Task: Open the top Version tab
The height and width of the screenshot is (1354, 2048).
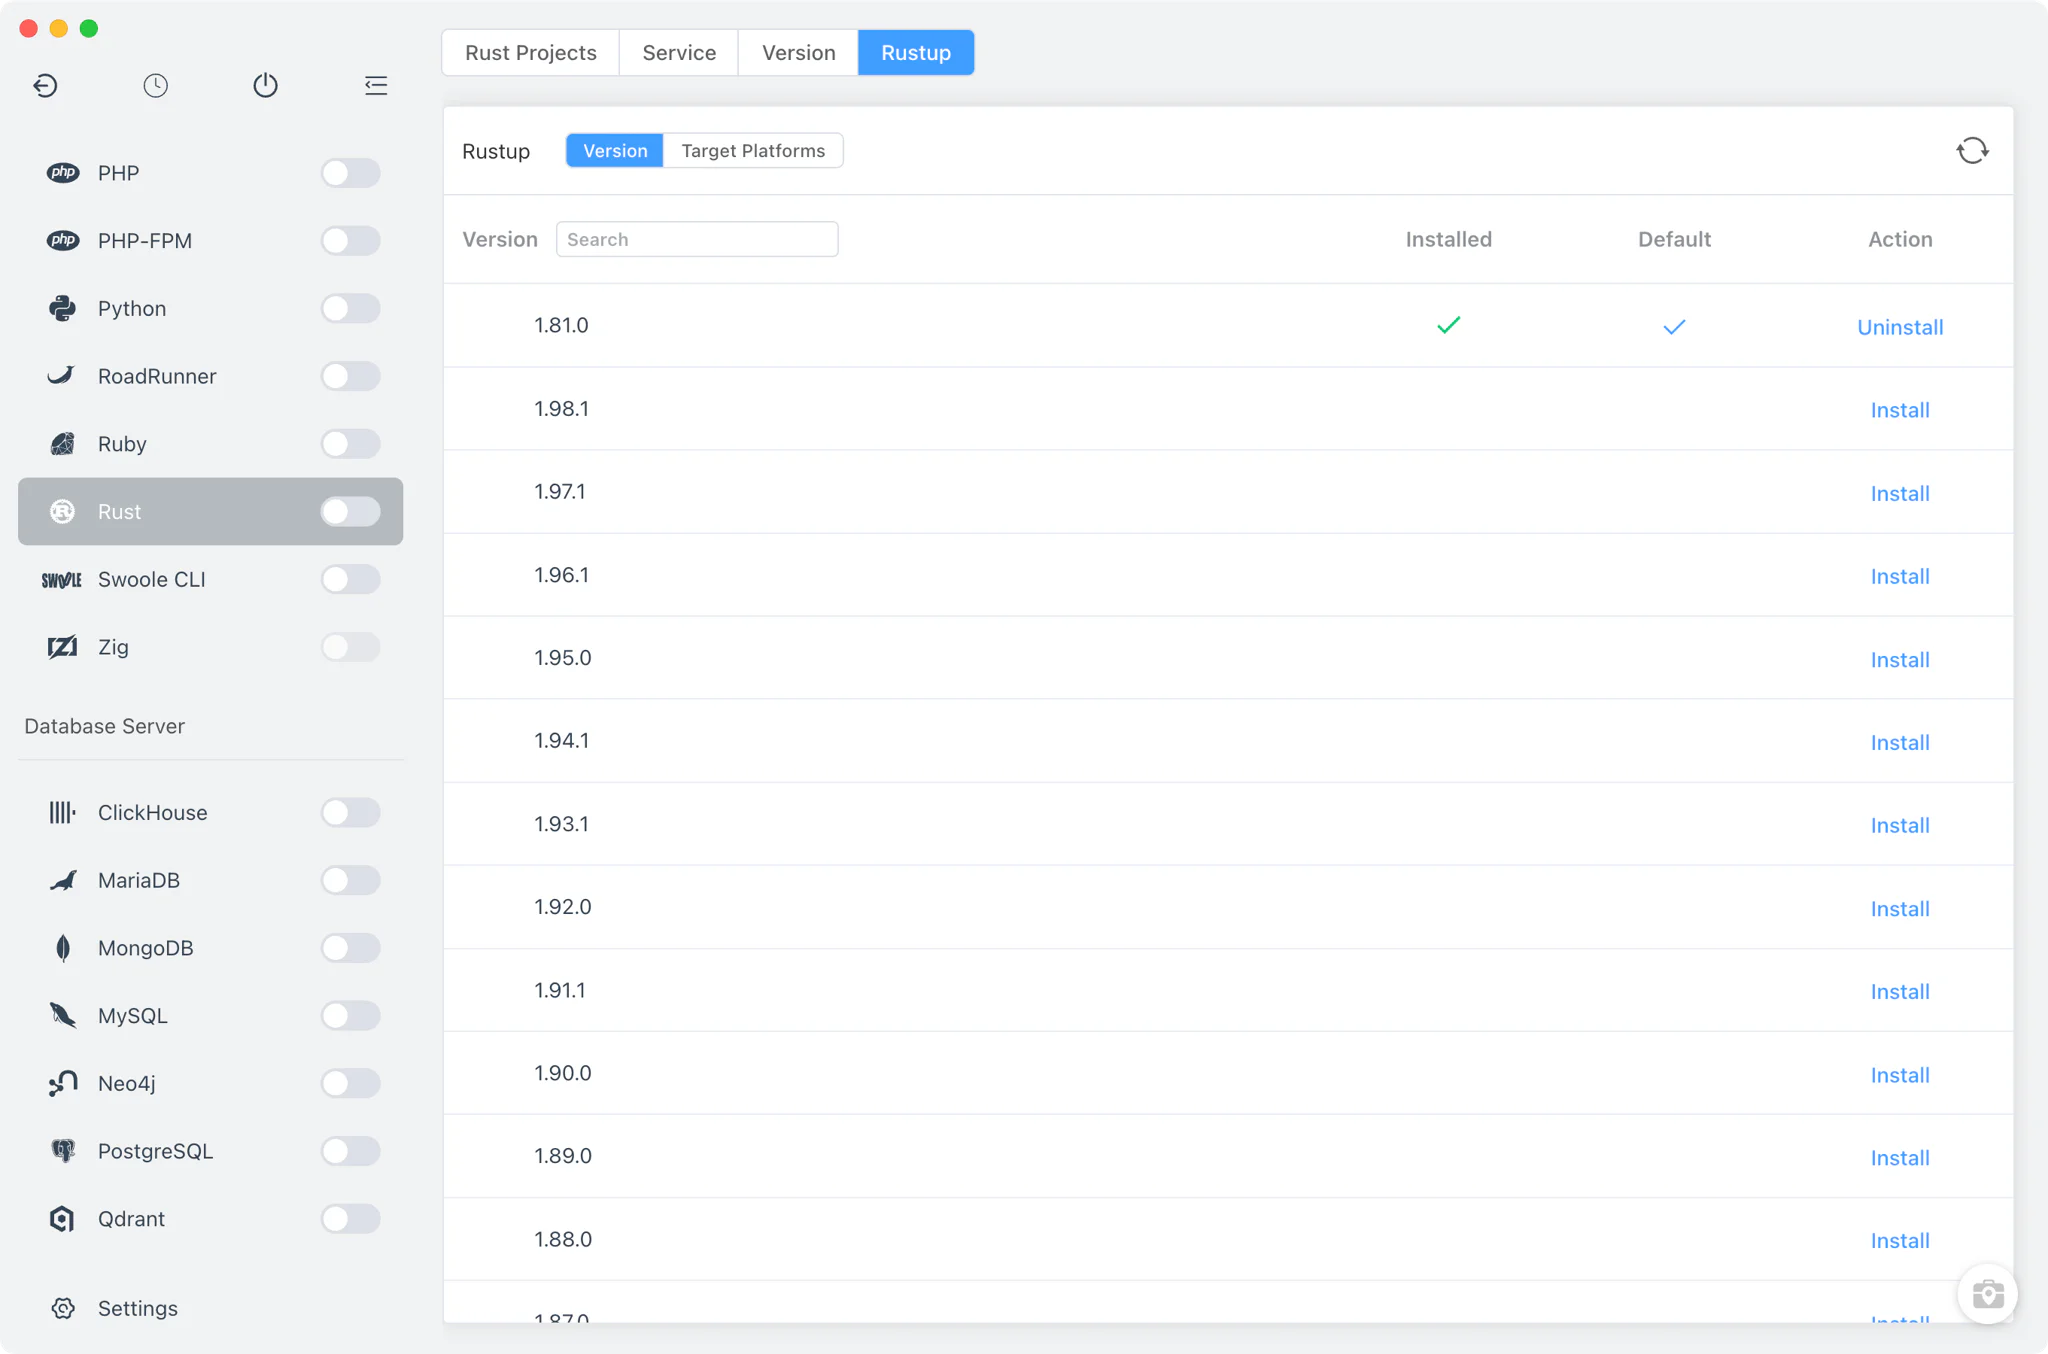Action: click(x=798, y=53)
